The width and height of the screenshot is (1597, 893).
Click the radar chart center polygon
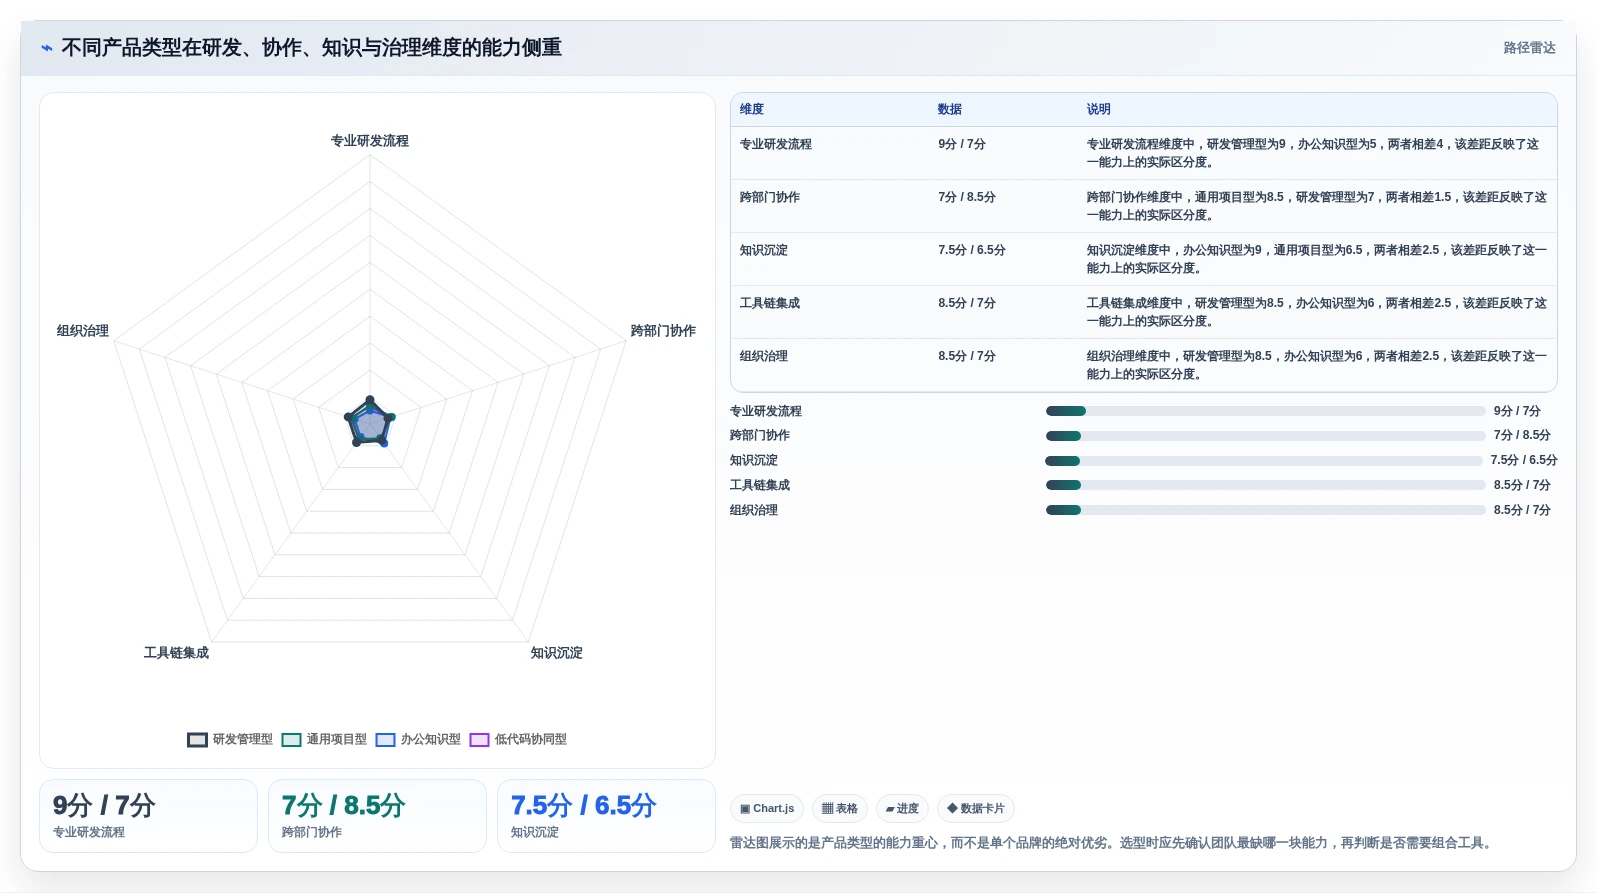click(370, 424)
